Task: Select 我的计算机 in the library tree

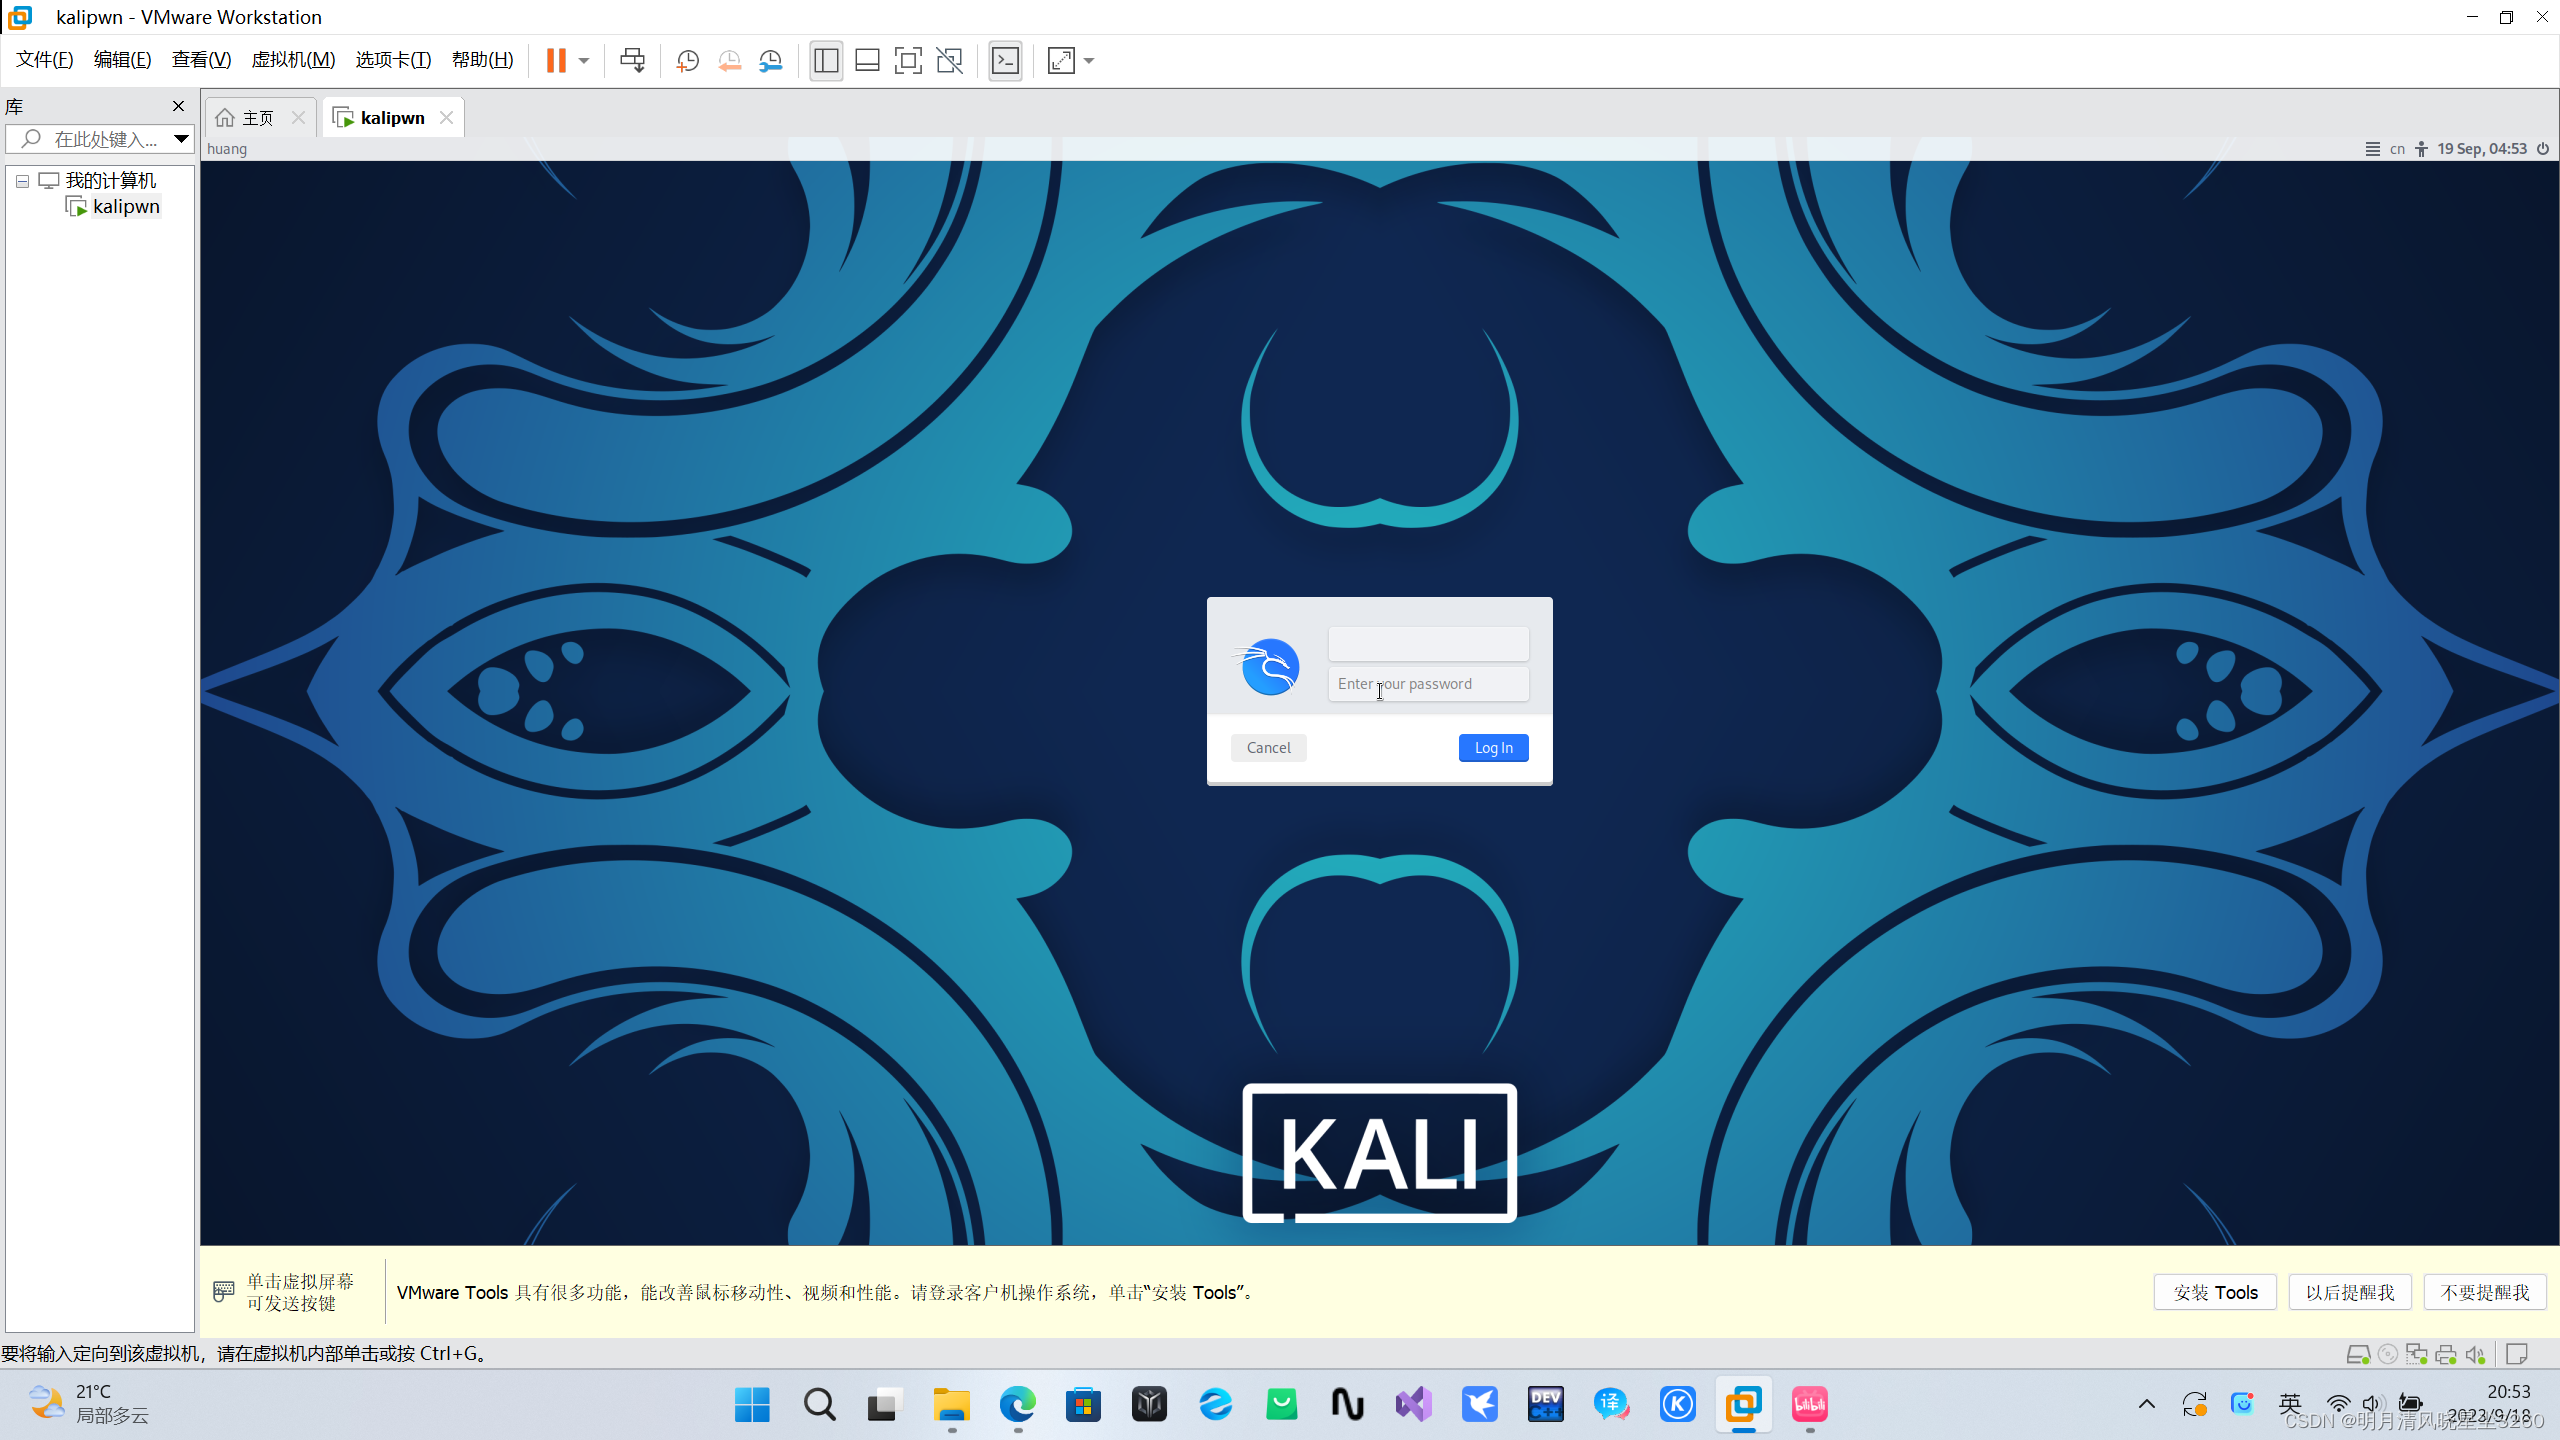Action: coord(110,181)
